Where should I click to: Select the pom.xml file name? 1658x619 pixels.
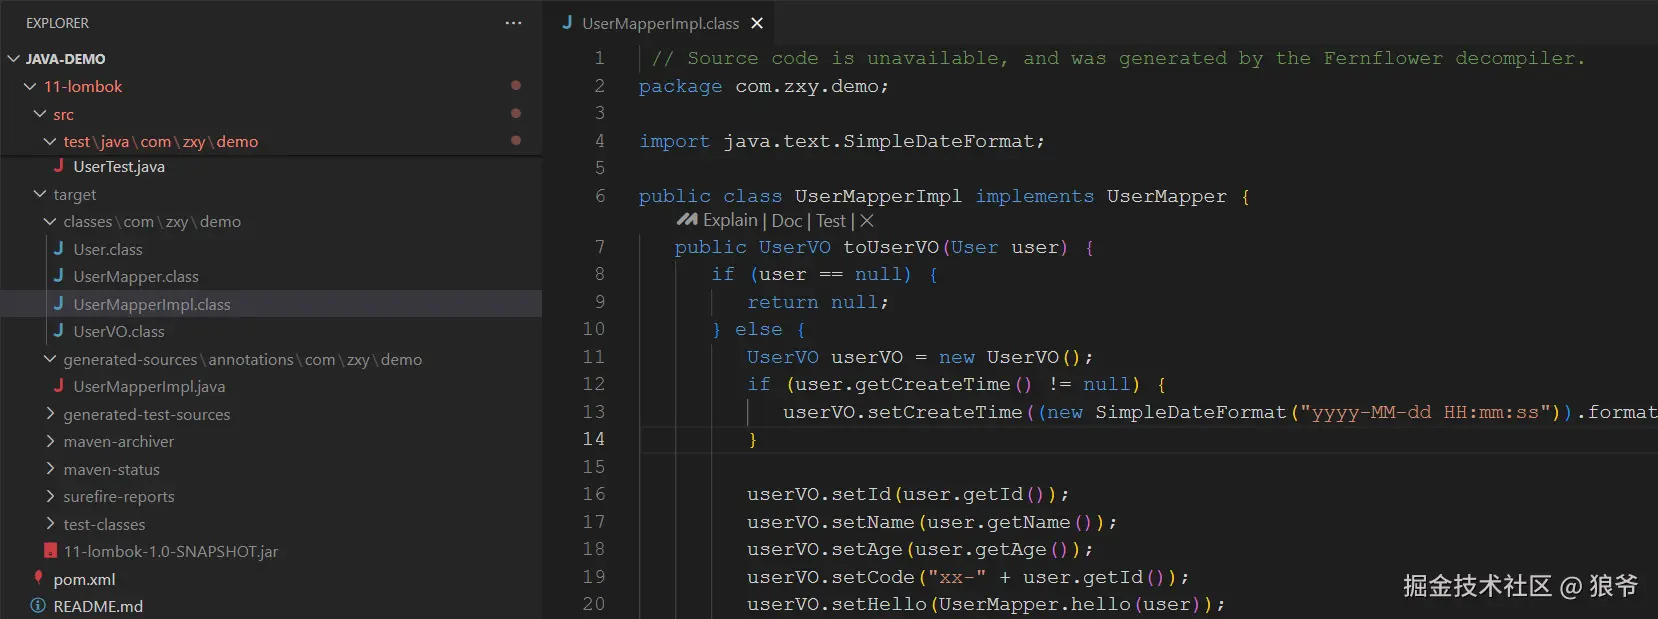[x=84, y=579]
